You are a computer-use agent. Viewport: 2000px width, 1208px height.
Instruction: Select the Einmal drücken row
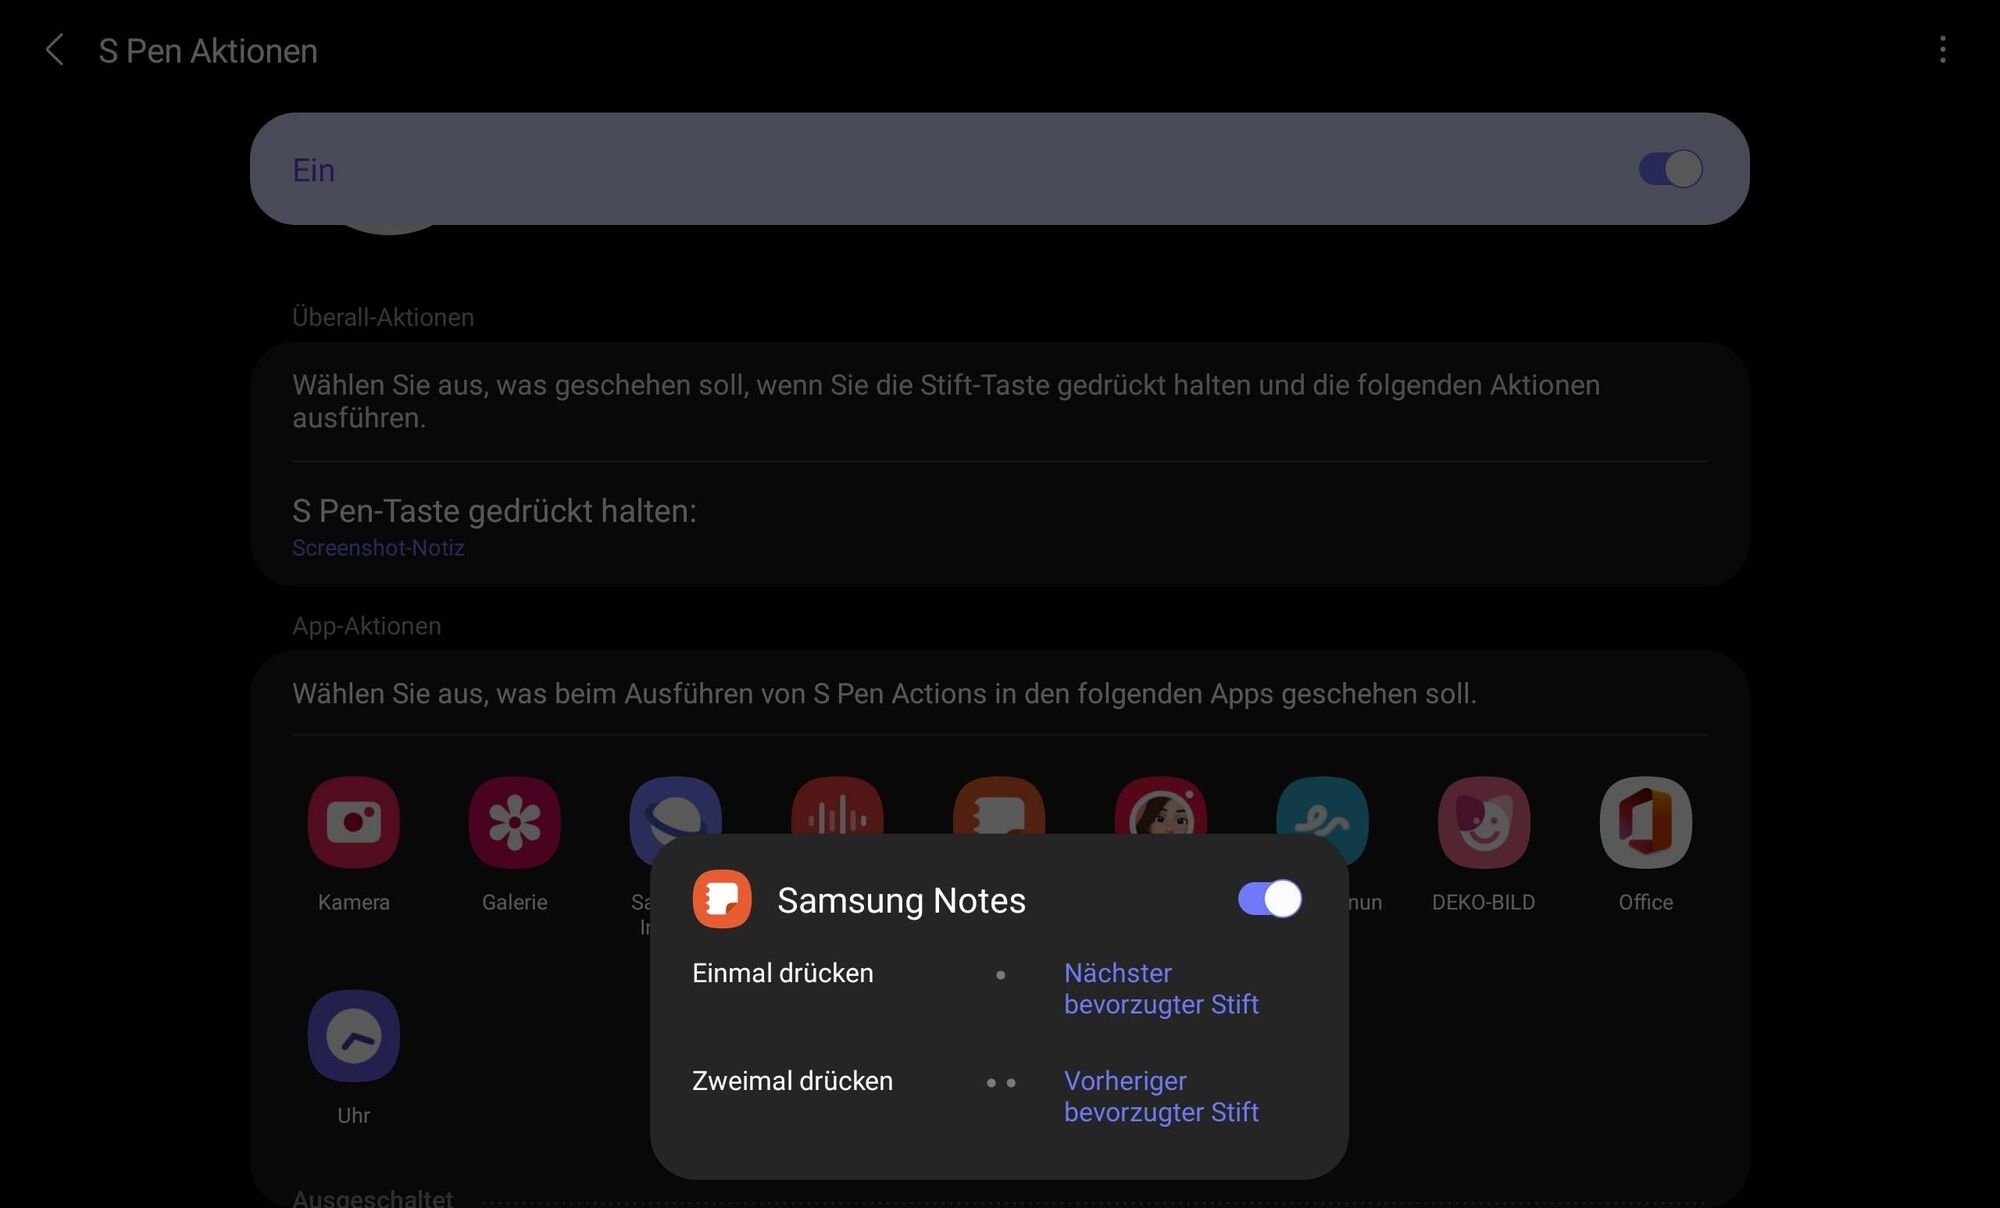999,988
